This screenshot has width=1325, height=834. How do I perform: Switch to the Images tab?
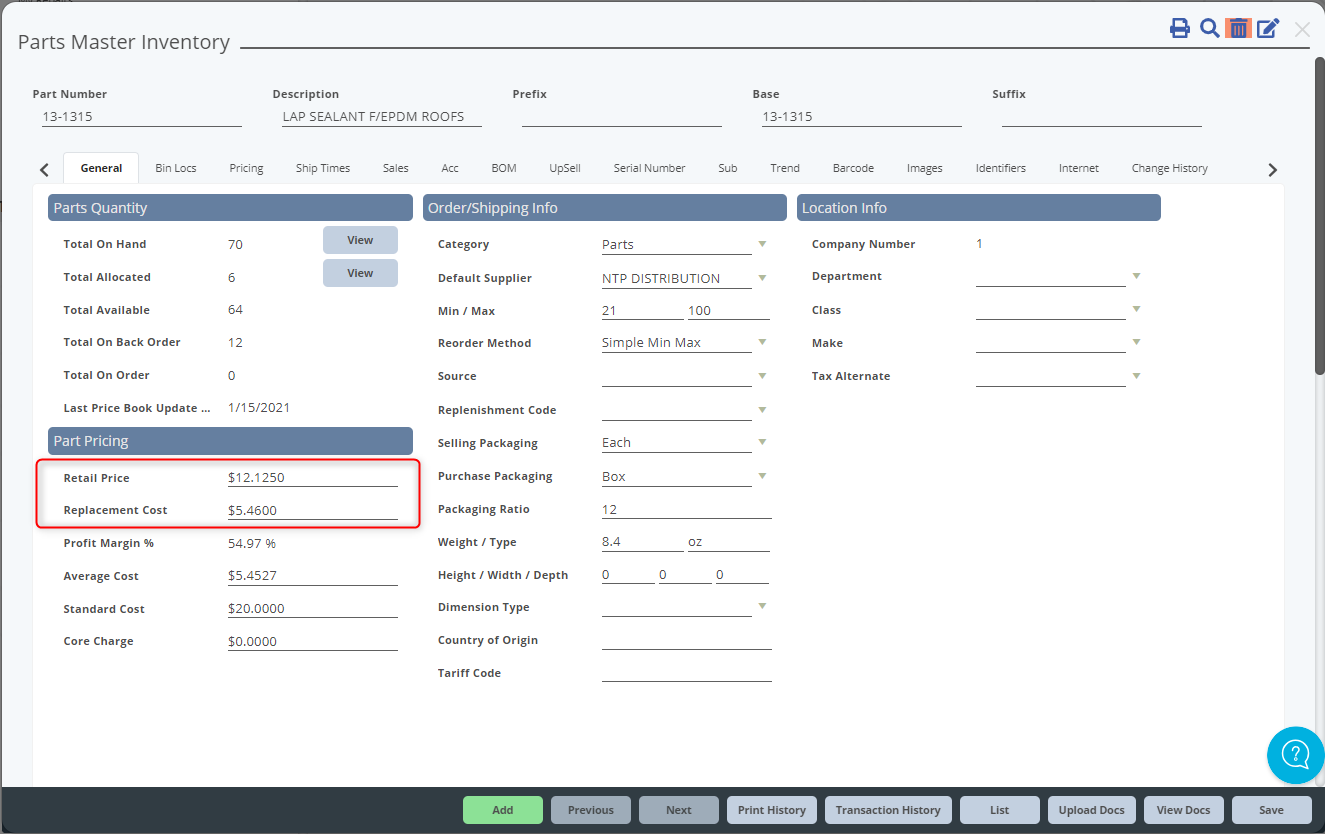click(925, 168)
